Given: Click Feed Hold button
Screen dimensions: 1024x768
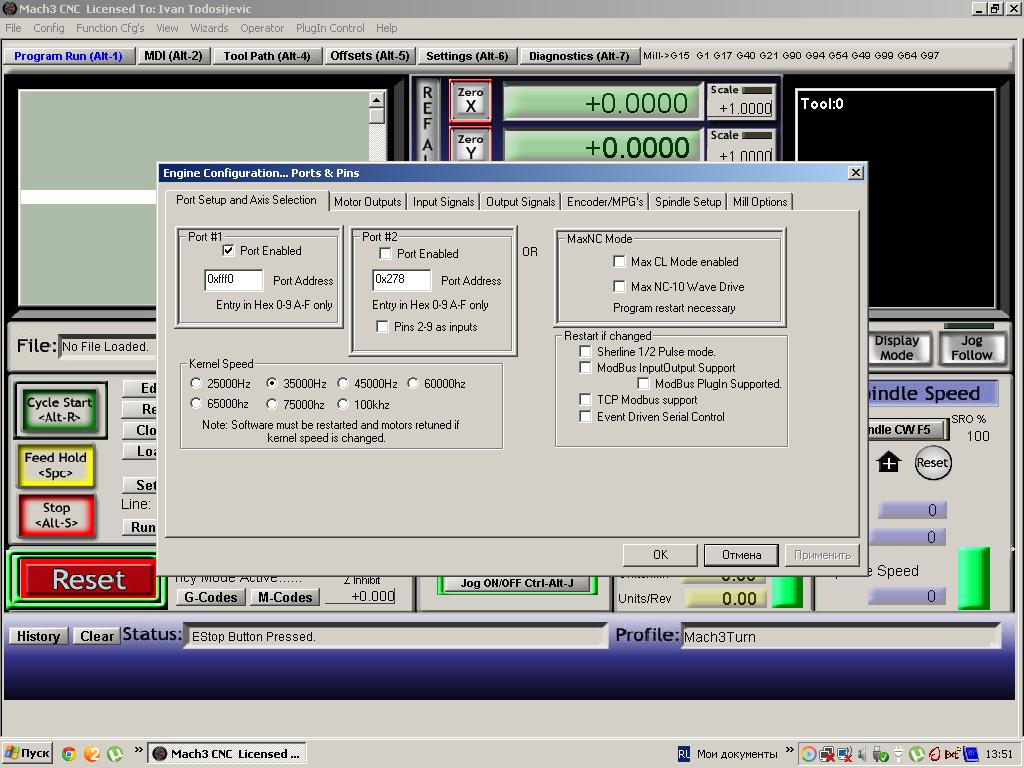Looking at the screenshot, I should coord(56,465).
